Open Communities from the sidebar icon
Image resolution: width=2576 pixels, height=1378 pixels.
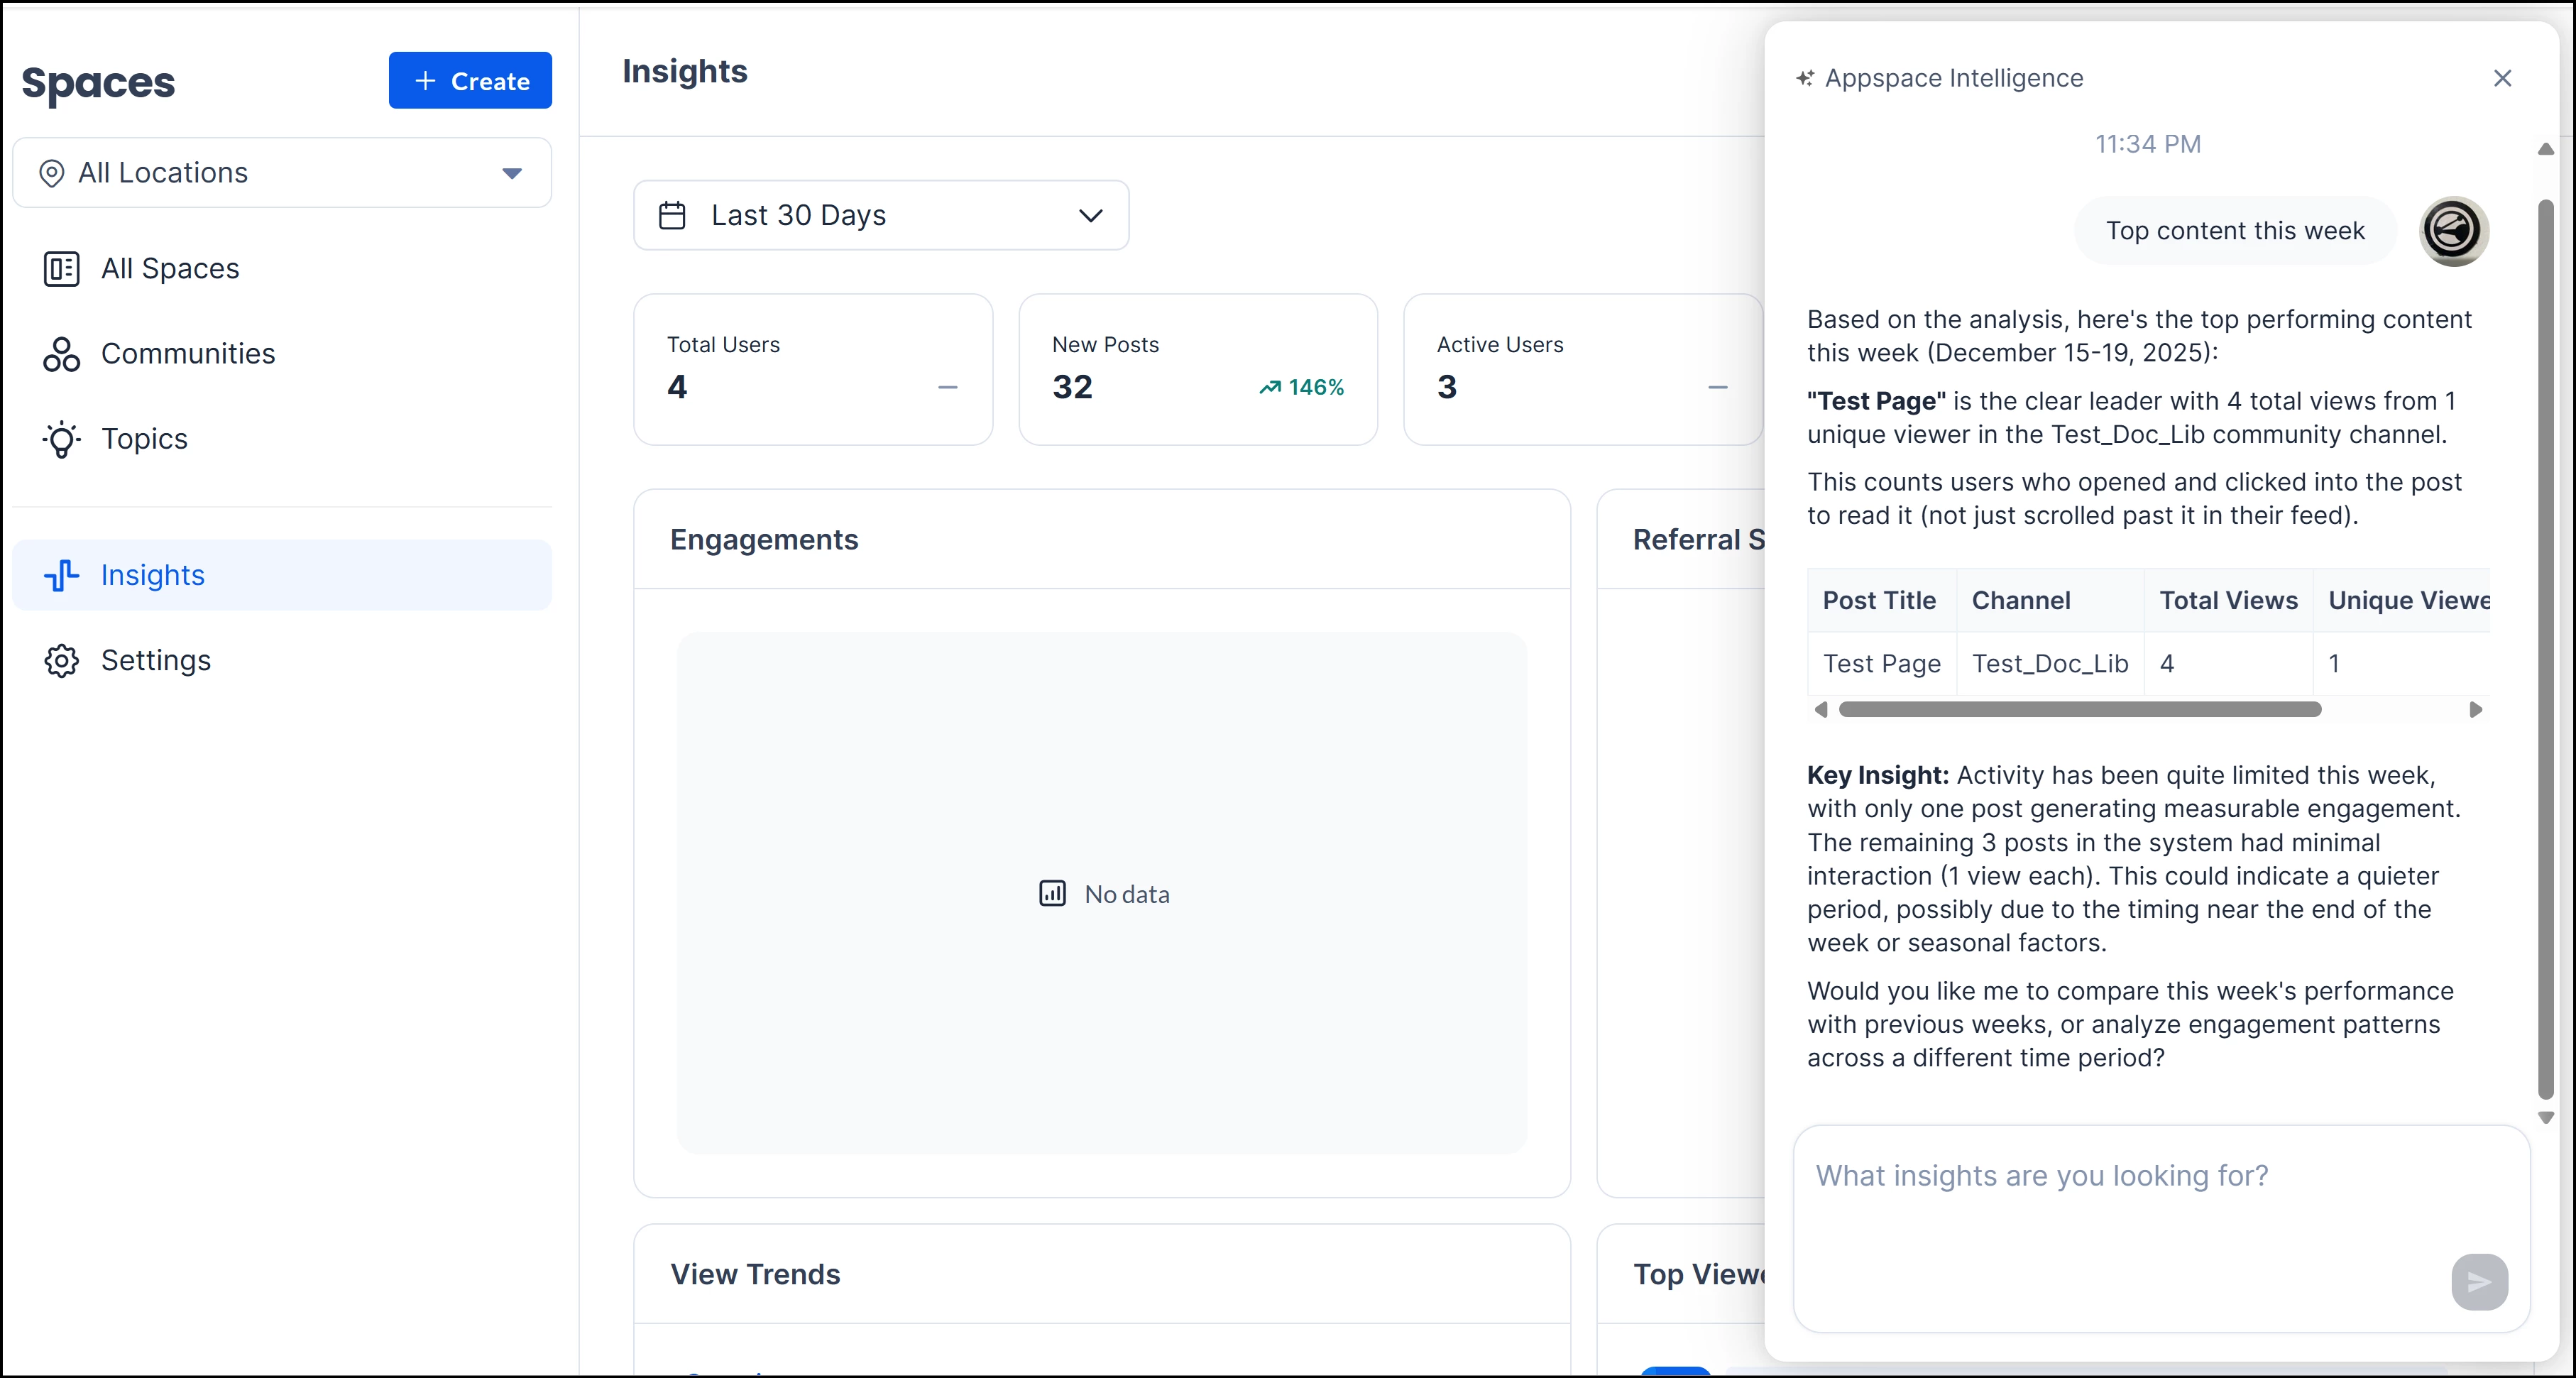click(61, 354)
